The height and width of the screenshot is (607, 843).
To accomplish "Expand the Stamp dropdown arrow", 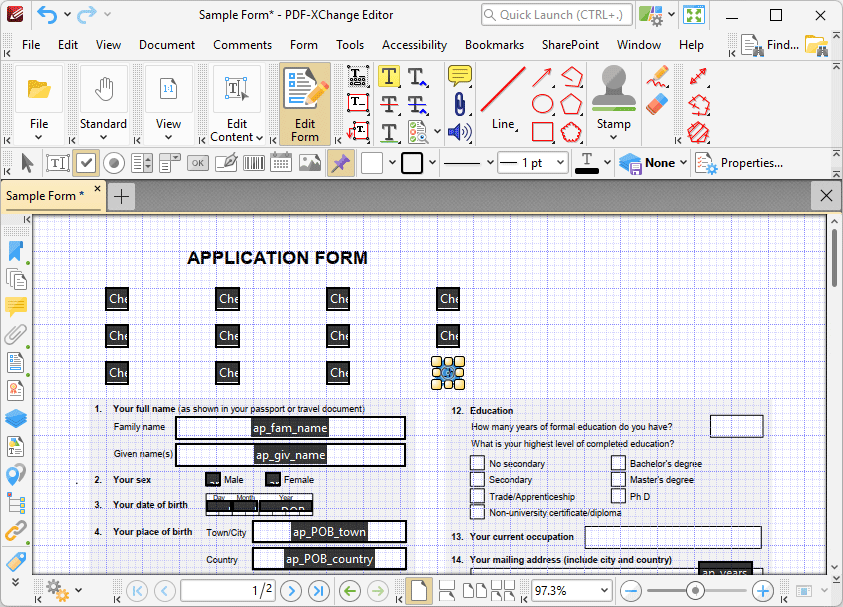I will (613, 138).
